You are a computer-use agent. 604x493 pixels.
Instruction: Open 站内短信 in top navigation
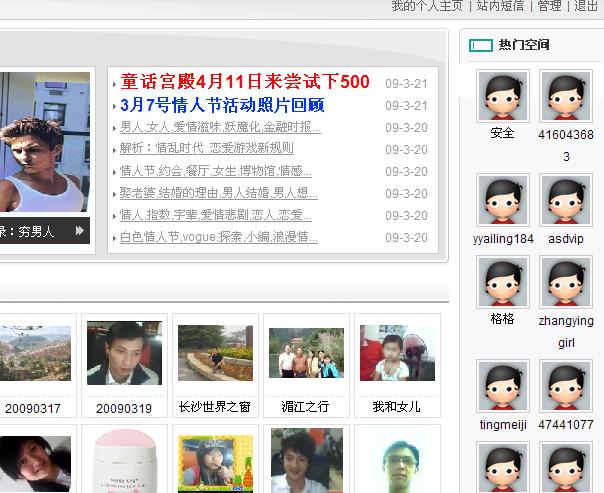tap(500, 6)
